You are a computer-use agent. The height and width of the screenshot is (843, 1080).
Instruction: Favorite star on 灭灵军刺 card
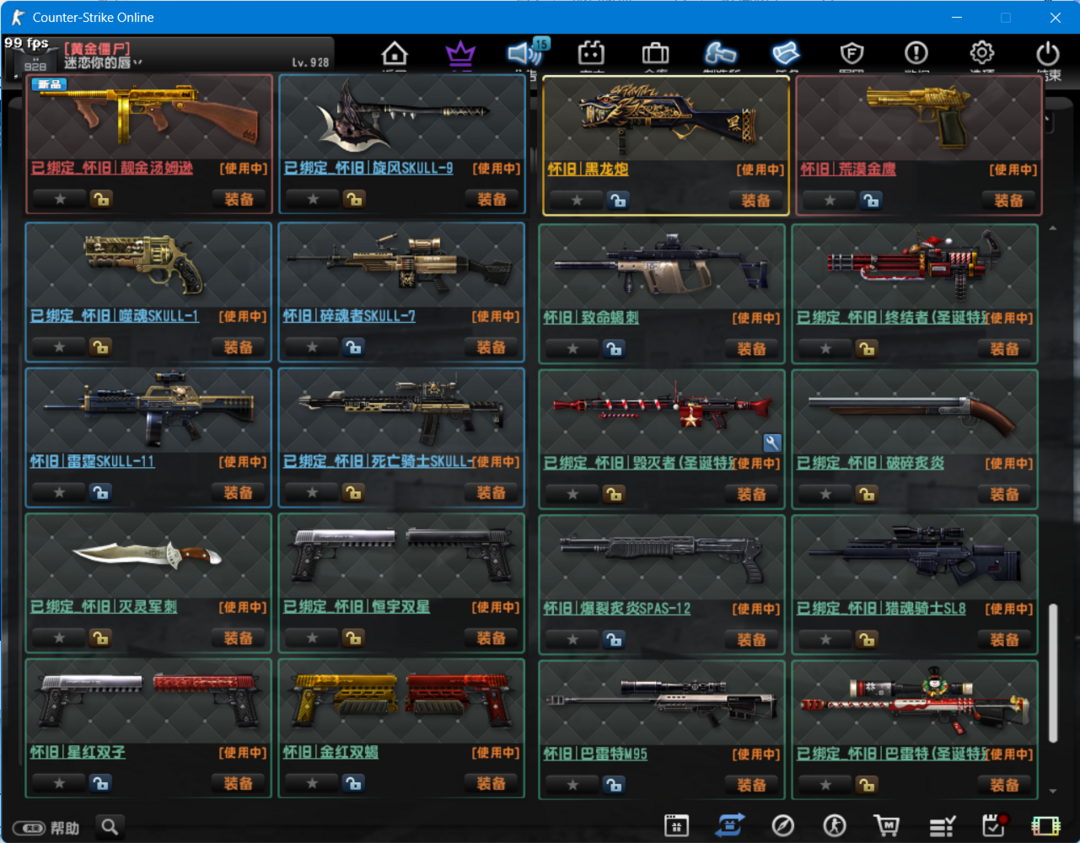(59, 638)
